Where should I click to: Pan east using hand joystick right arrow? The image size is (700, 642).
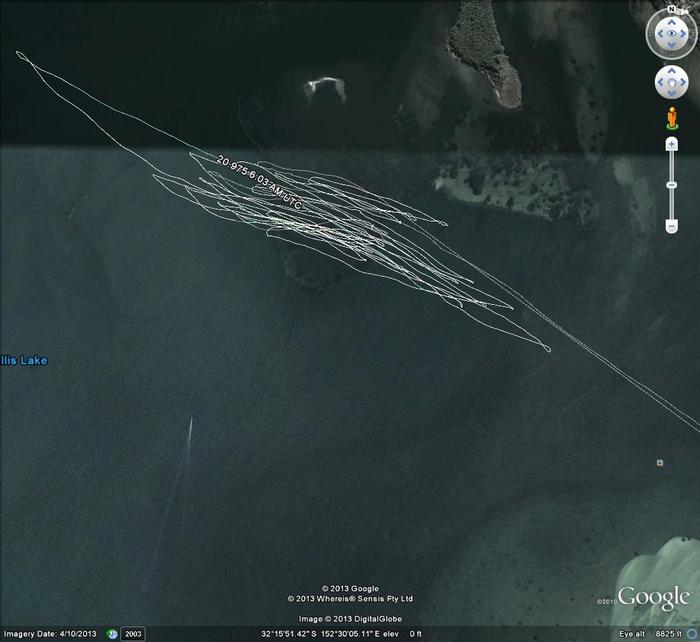pos(685,82)
